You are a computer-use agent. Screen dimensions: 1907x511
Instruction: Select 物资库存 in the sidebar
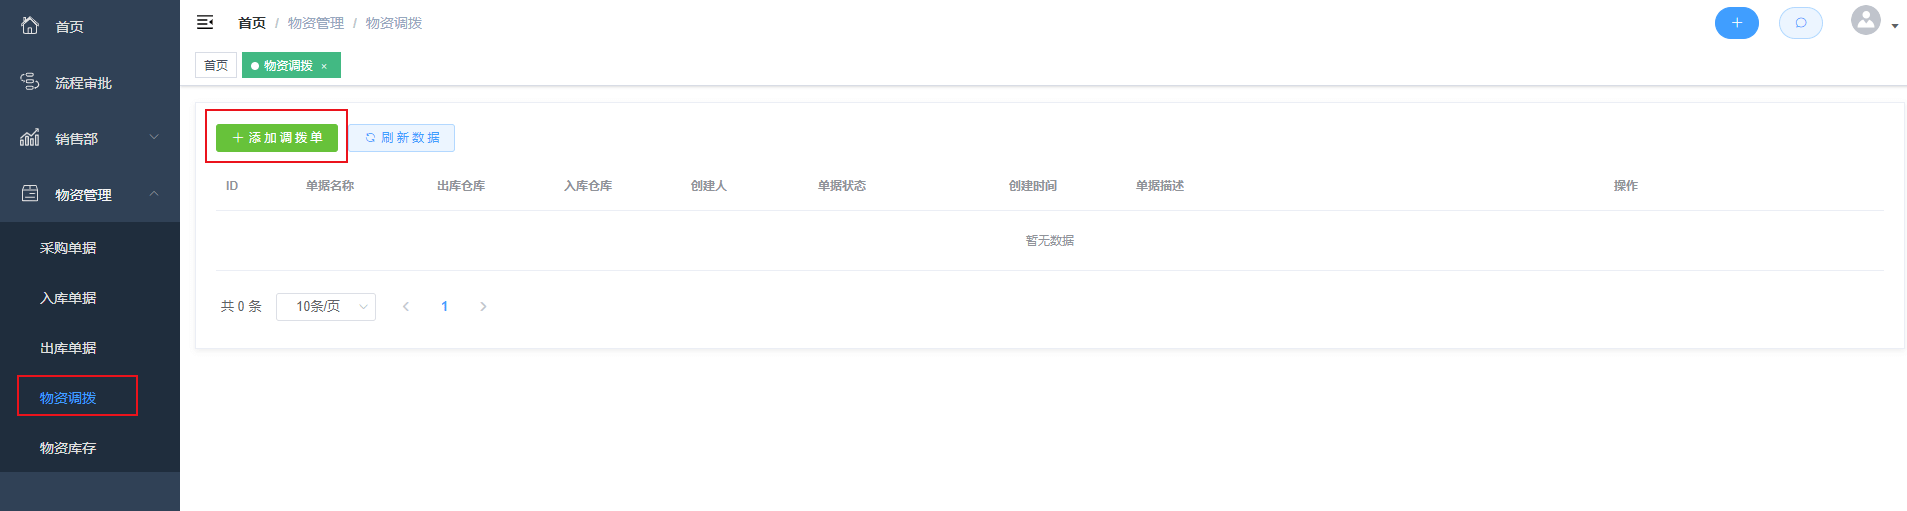[68, 448]
